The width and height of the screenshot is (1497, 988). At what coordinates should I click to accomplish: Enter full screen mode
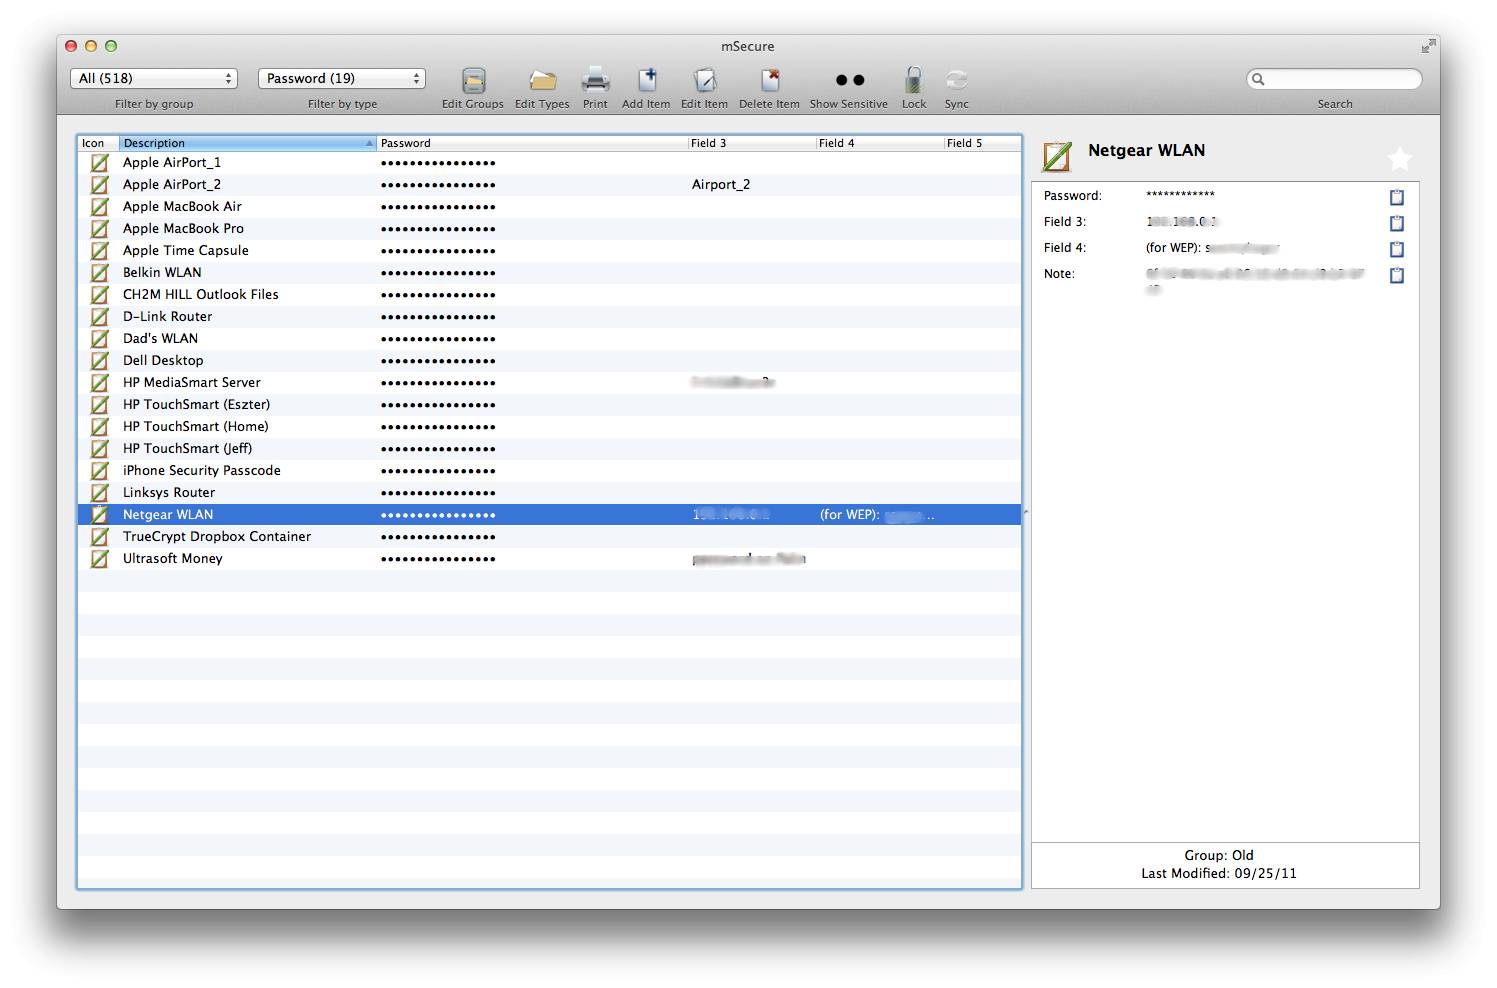pos(1427,46)
